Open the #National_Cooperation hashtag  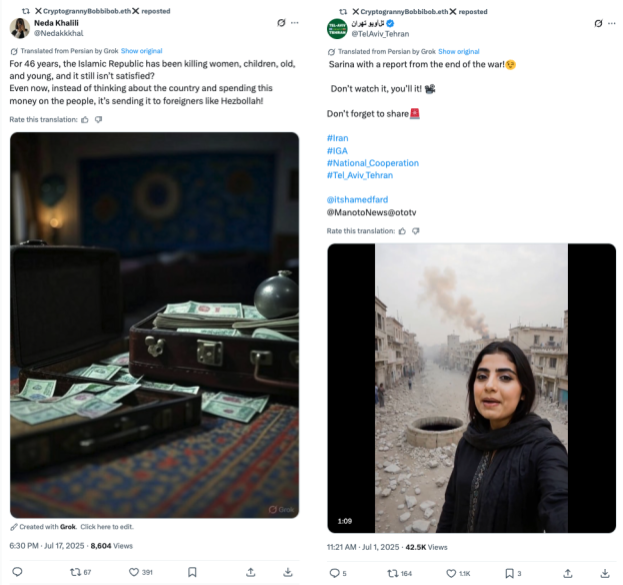tap(373, 163)
